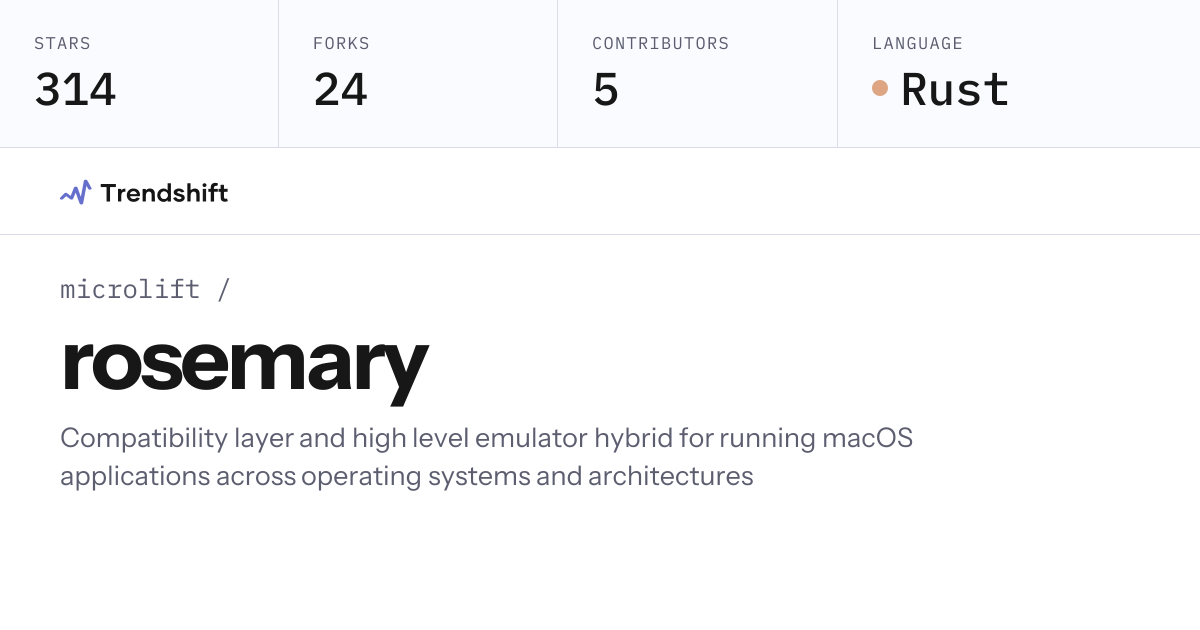Click the 24 forks count
Screen dimensions: 1200x630
click(x=340, y=90)
